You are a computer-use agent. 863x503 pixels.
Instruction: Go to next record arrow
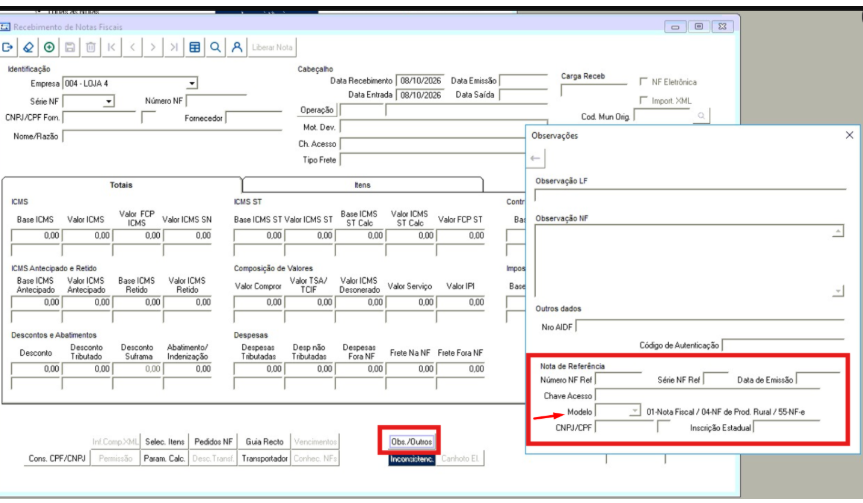pos(153,47)
